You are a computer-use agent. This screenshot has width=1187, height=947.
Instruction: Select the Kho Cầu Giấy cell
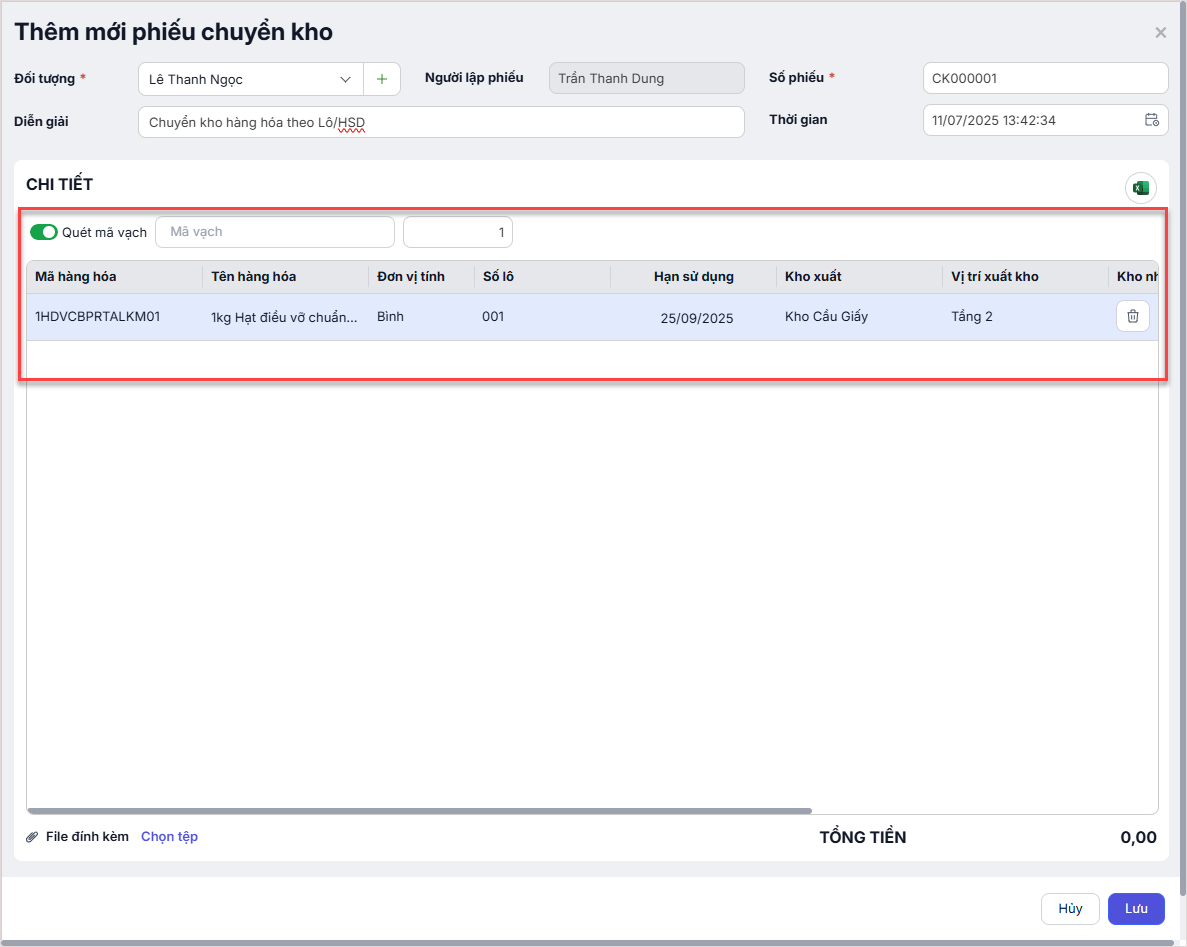point(826,317)
